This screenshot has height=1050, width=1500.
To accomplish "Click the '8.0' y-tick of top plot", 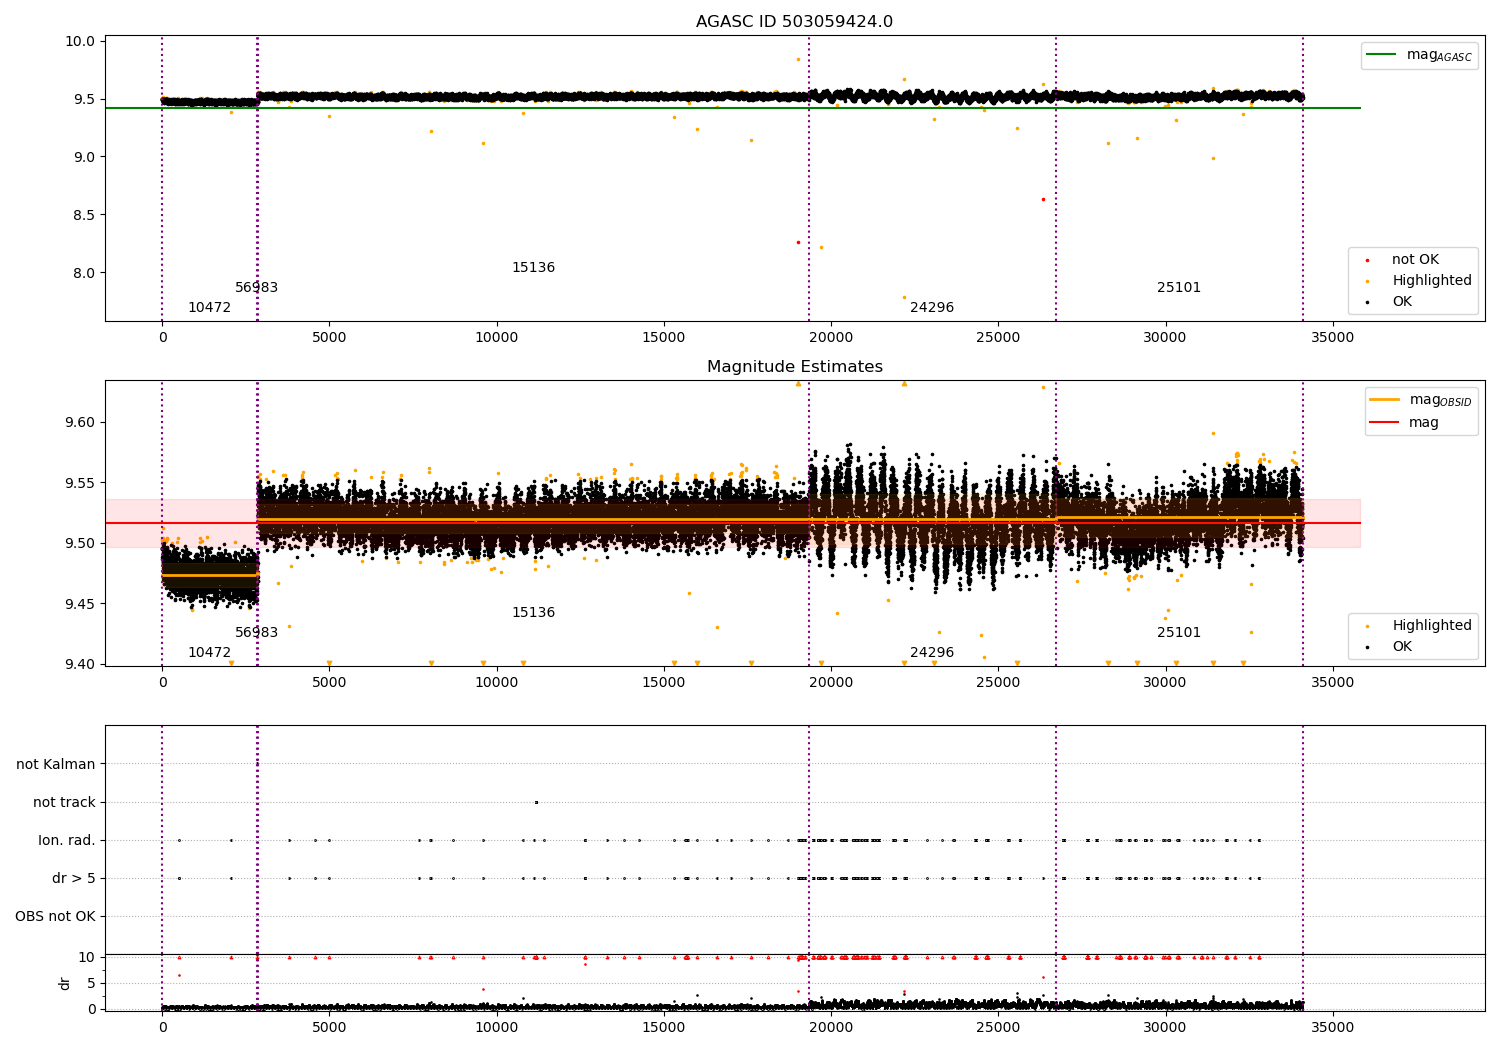I will pos(84,273).
